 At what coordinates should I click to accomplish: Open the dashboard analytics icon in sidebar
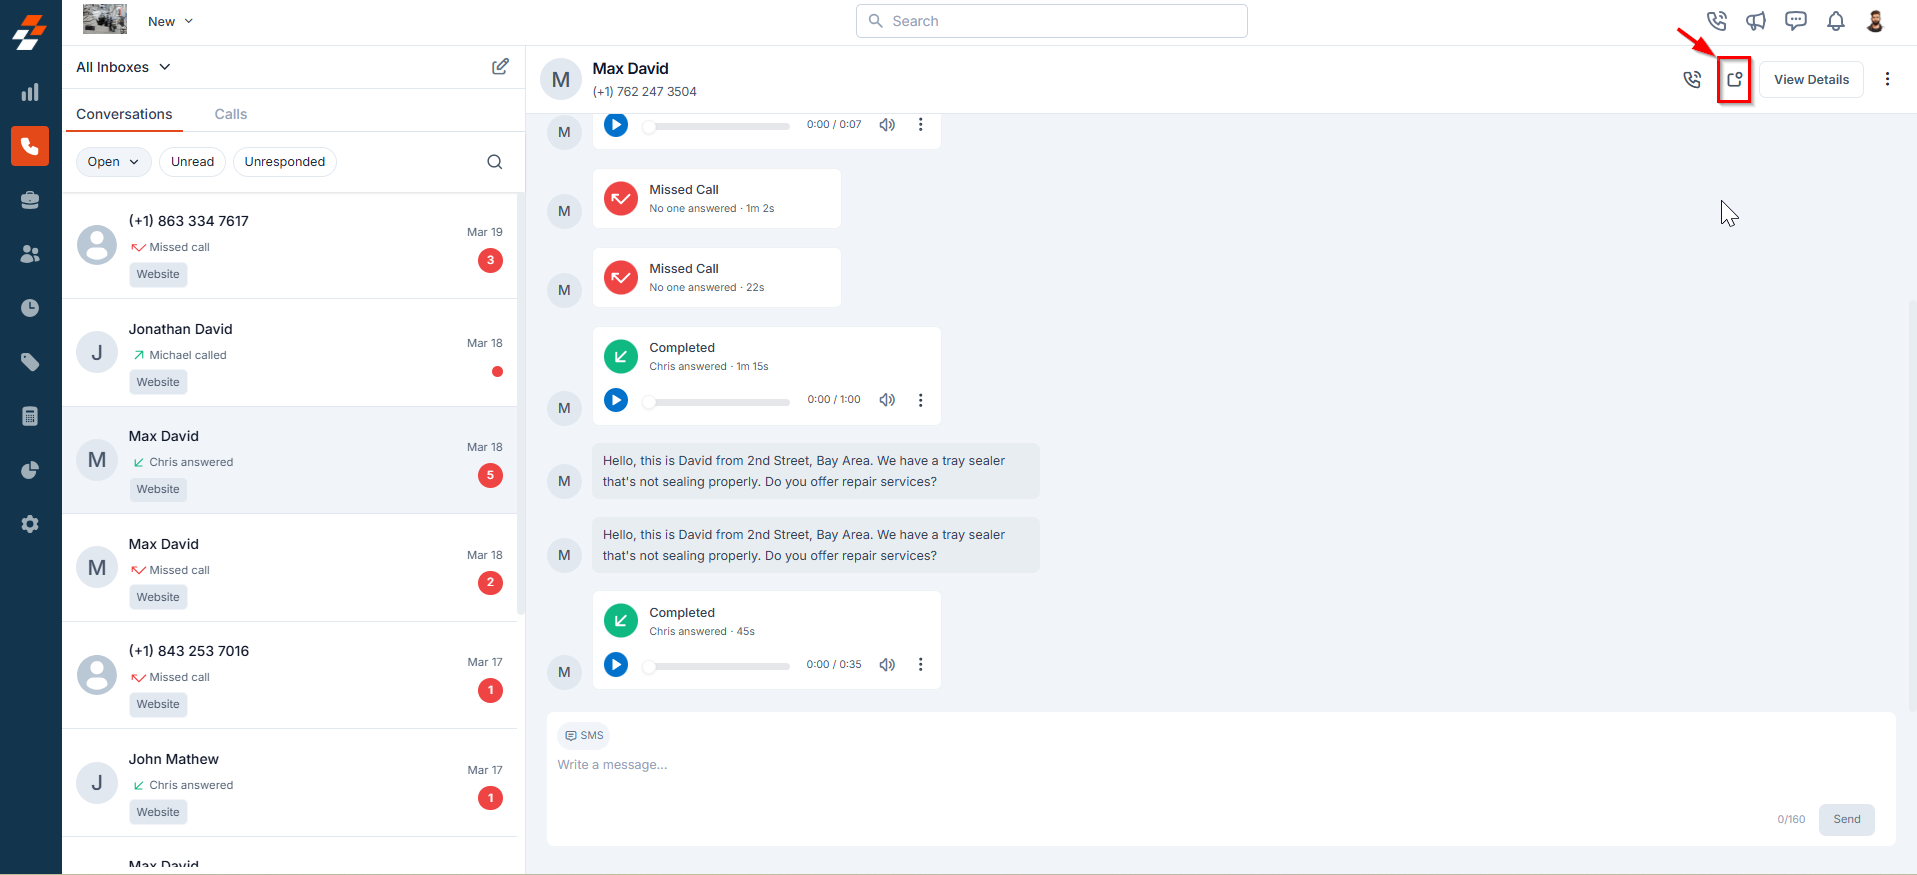point(30,92)
